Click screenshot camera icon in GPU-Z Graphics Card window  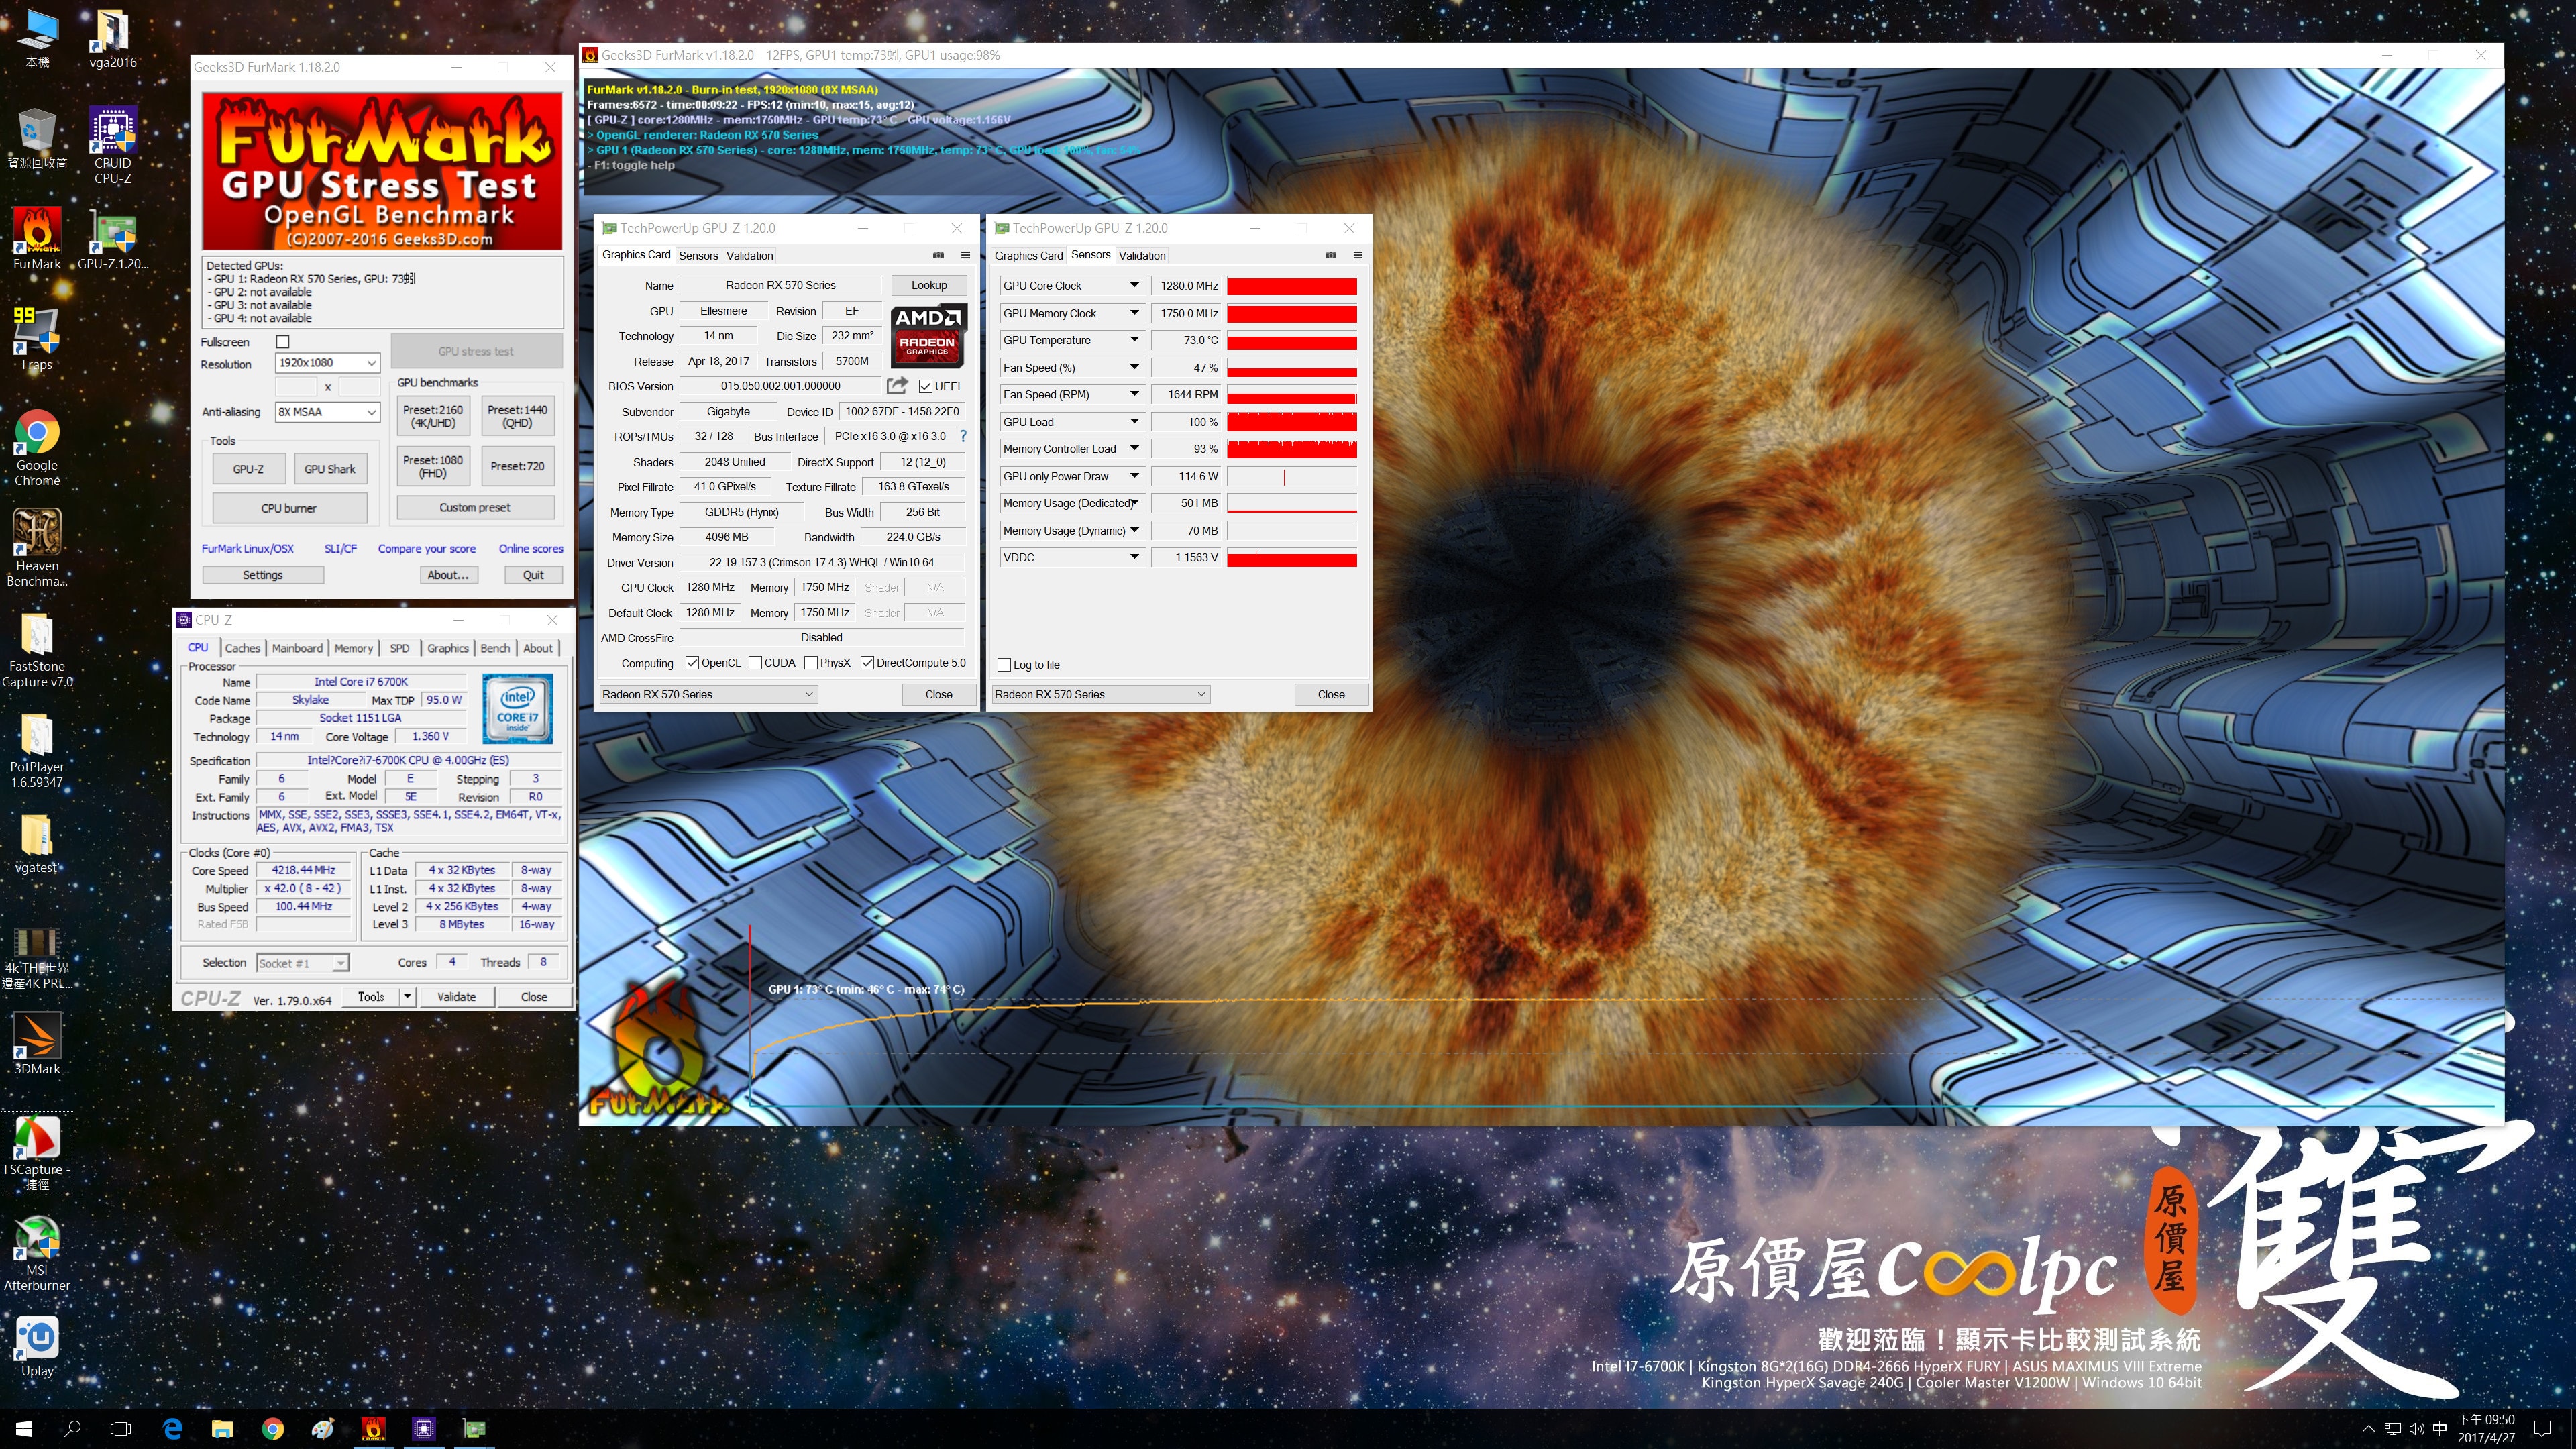938,255
